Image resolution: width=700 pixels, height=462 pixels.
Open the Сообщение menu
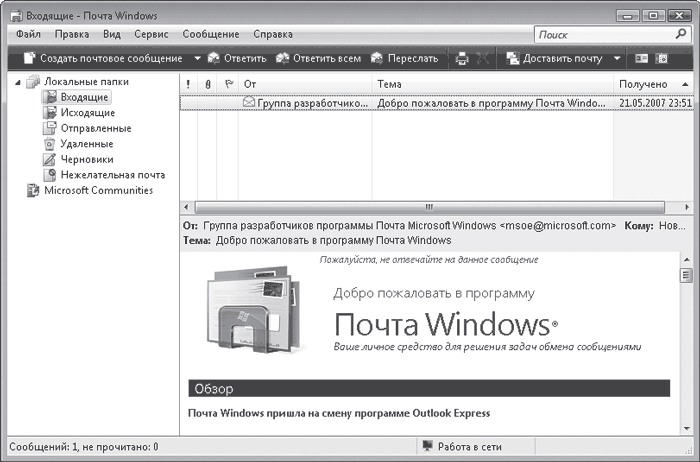[x=211, y=34]
